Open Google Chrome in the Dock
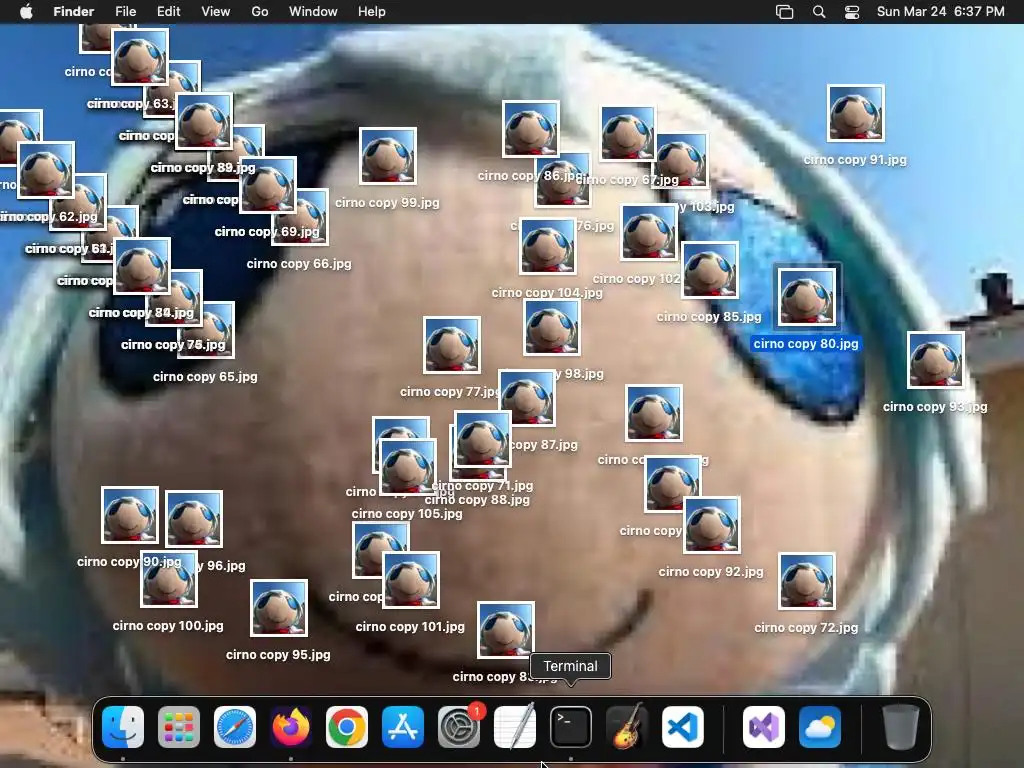Image resolution: width=1024 pixels, height=768 pixels. tap(347, 727)
